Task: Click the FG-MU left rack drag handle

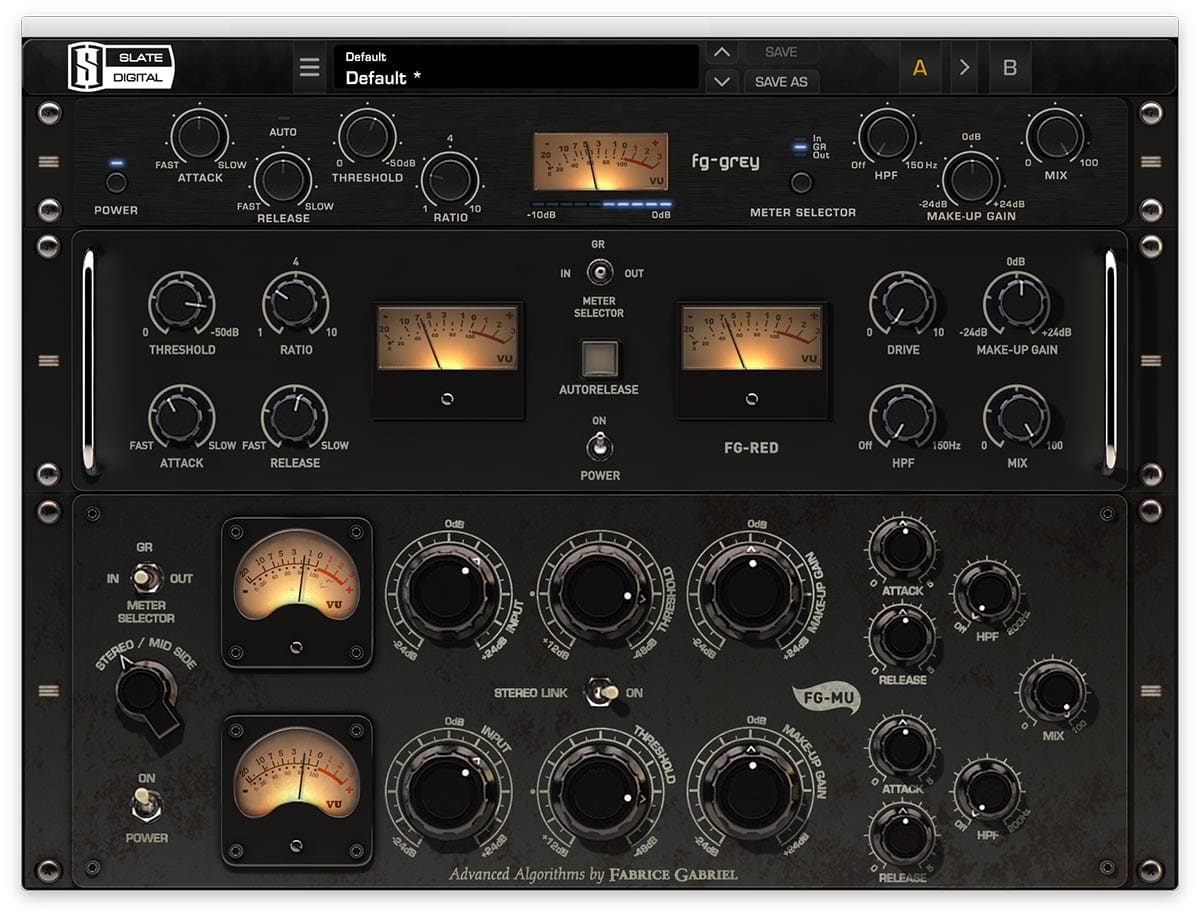Action: pos(49,691)
